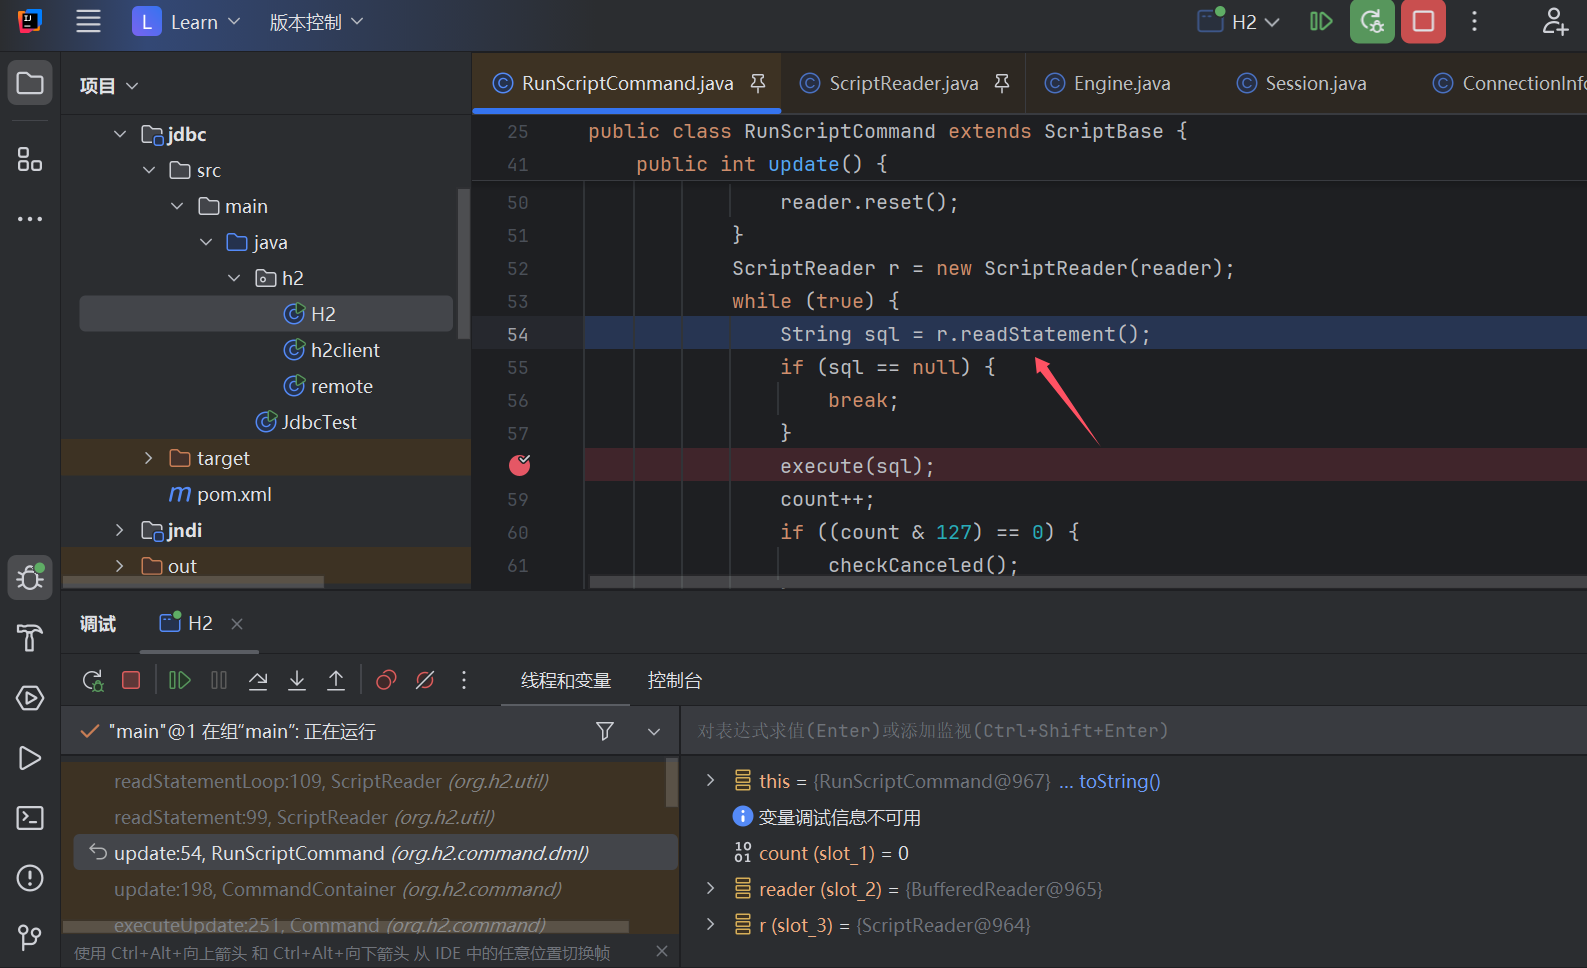Open version control dropdown 版本控制
1587x968 pixels.
tap(316, 21)
